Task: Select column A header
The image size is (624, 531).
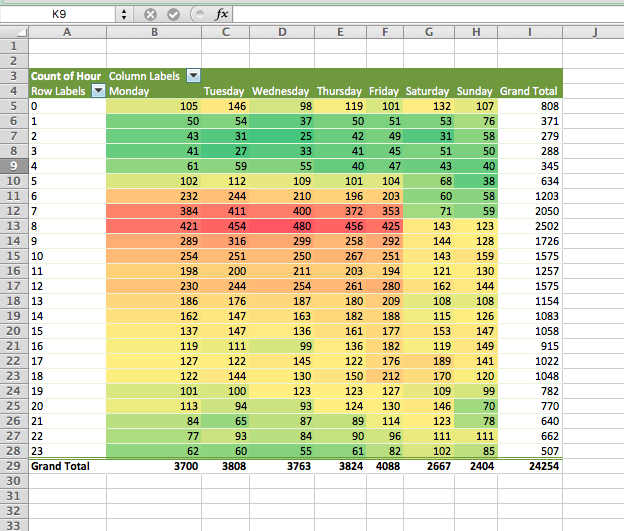Action: click(x=67, y=32)
